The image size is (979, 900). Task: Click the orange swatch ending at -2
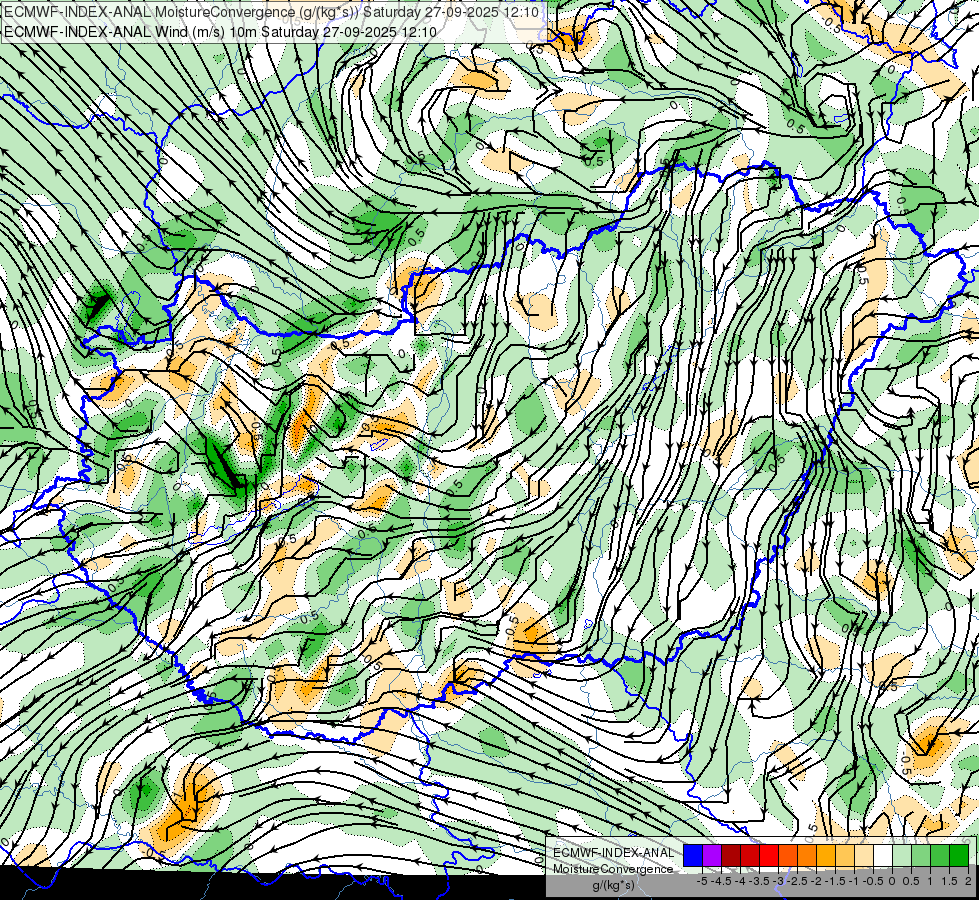pyautogui.click(x=807, y=856)
